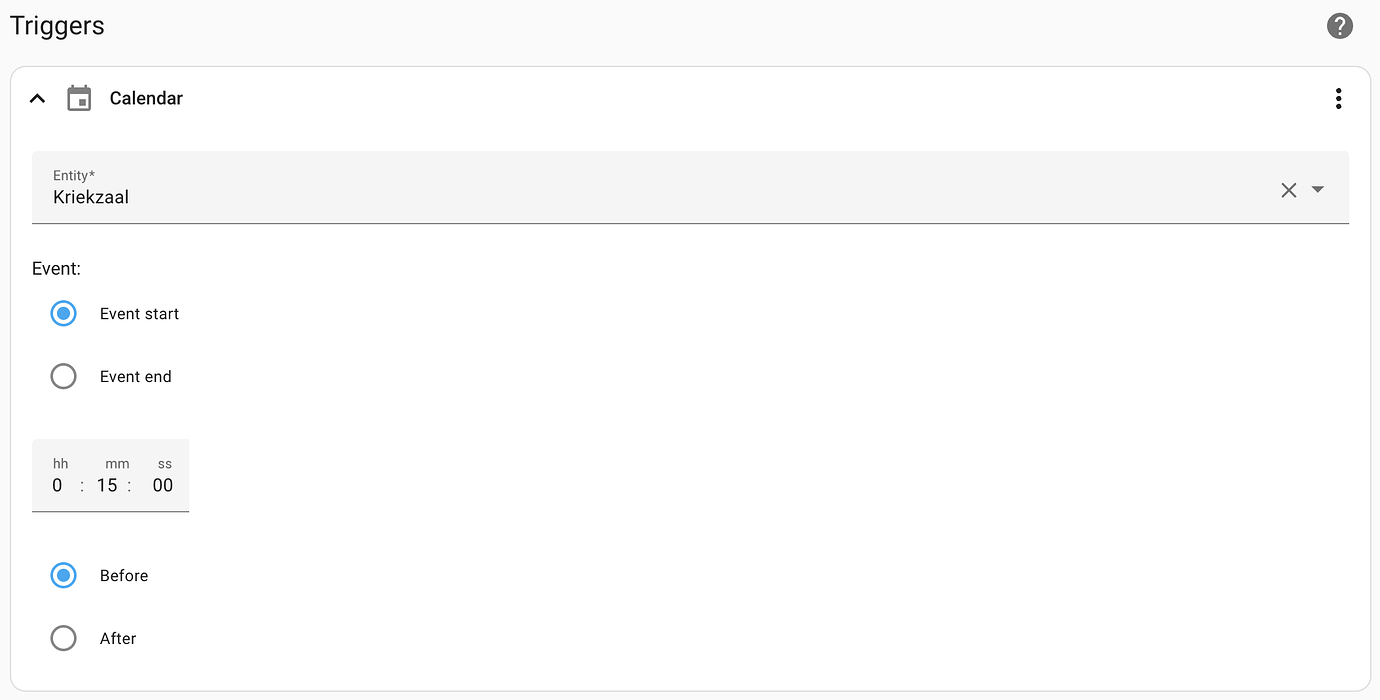Choose the After offset radio button

[x=63, y=638]
